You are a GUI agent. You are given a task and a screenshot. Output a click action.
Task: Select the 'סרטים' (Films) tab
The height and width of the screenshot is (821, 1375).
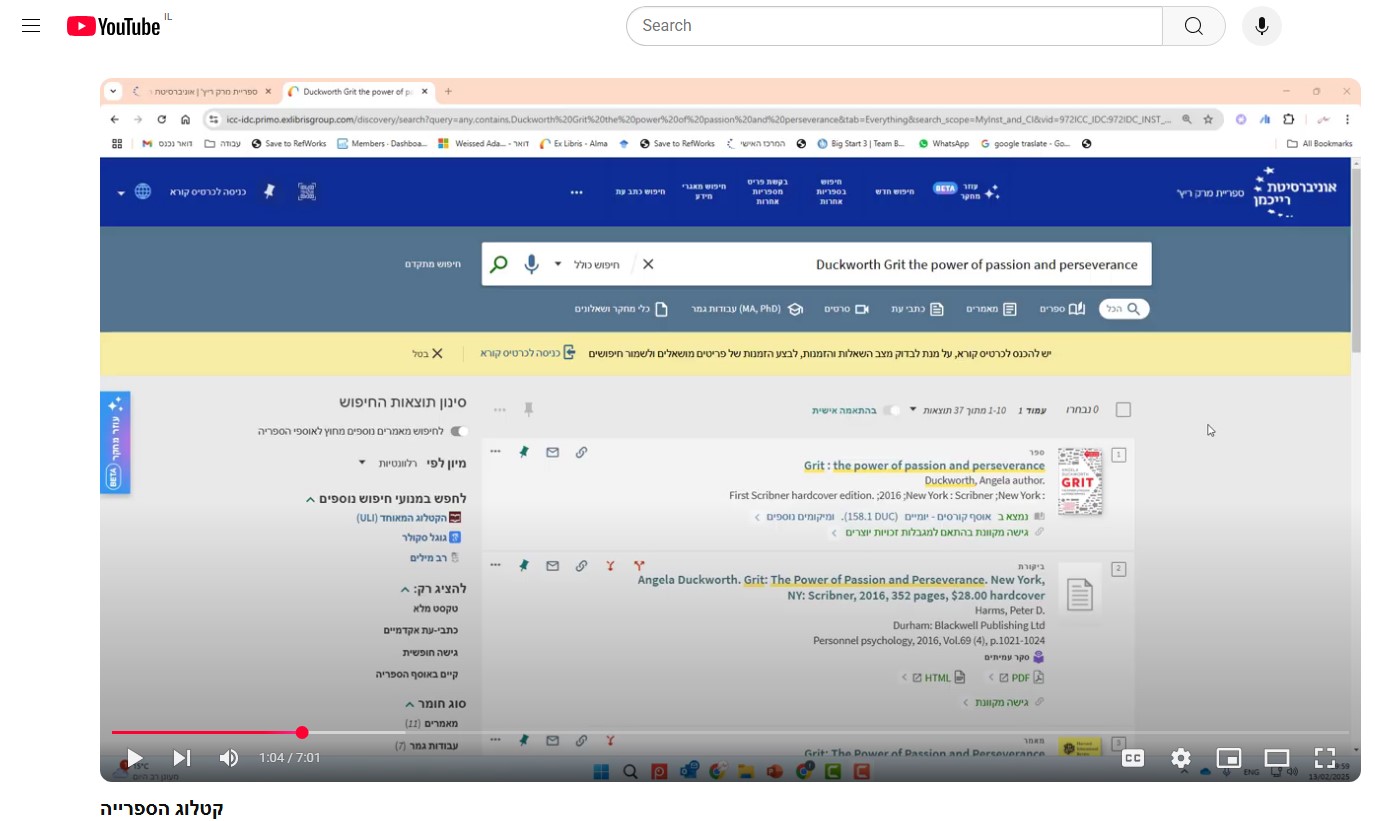846,309
